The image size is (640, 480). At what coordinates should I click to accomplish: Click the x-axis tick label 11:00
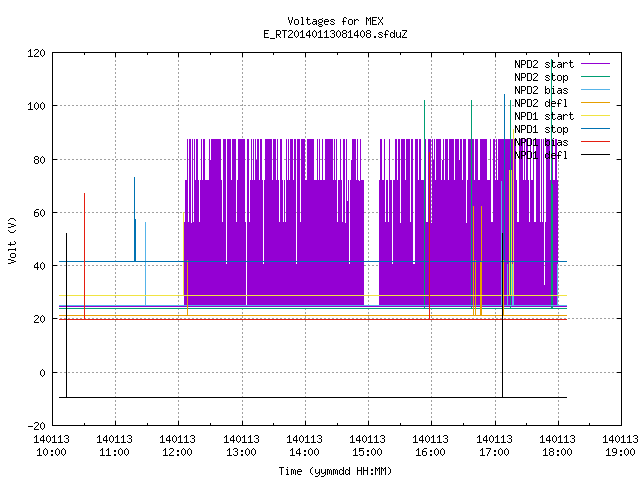tap(115, 453)
